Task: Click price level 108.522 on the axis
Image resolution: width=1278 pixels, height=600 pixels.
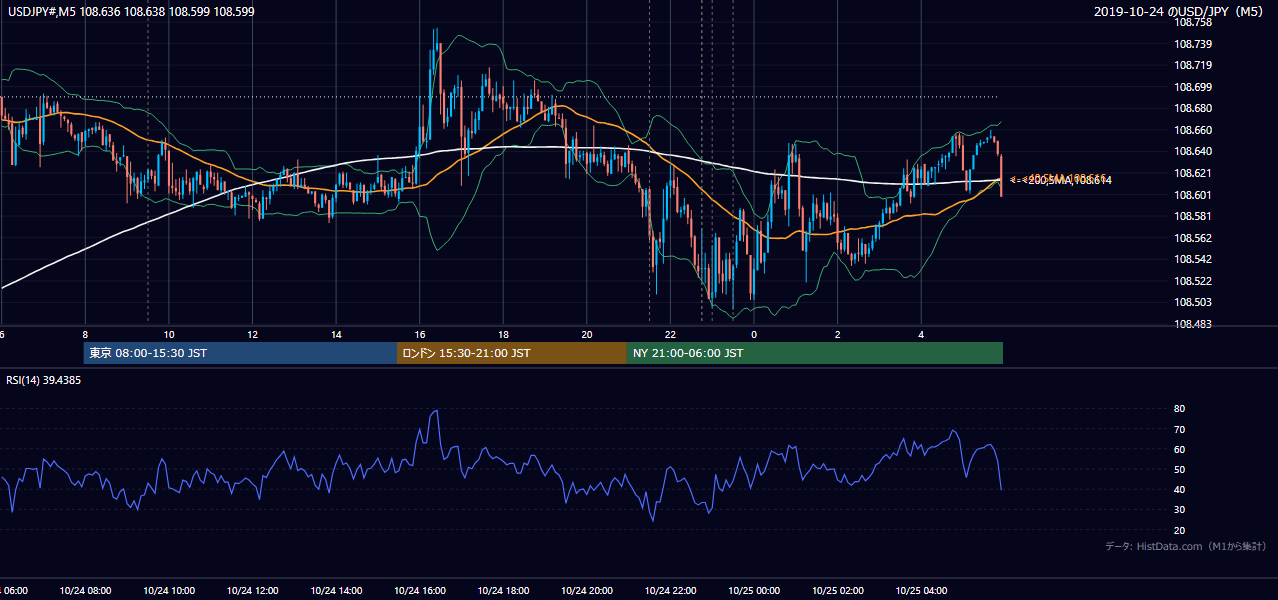Action: click(x=1192, y=281)
